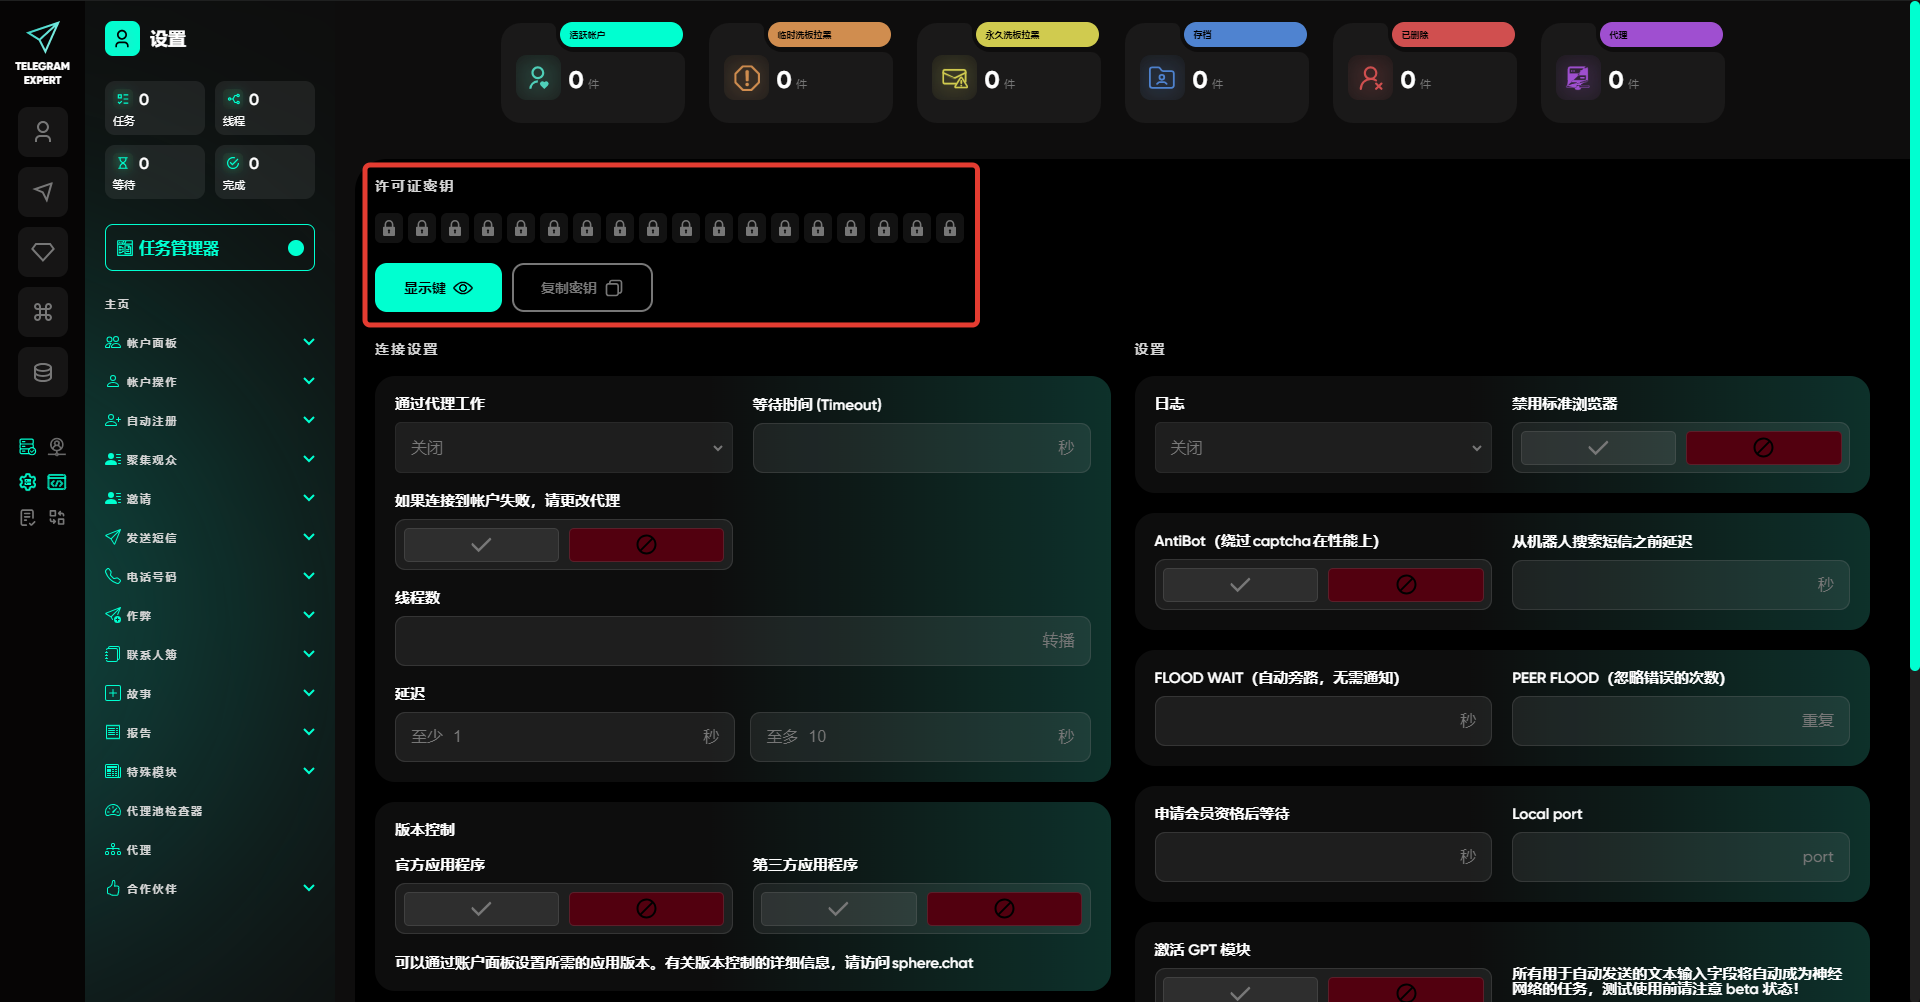Open the 代理池检查器 menu item

(164, 811)
